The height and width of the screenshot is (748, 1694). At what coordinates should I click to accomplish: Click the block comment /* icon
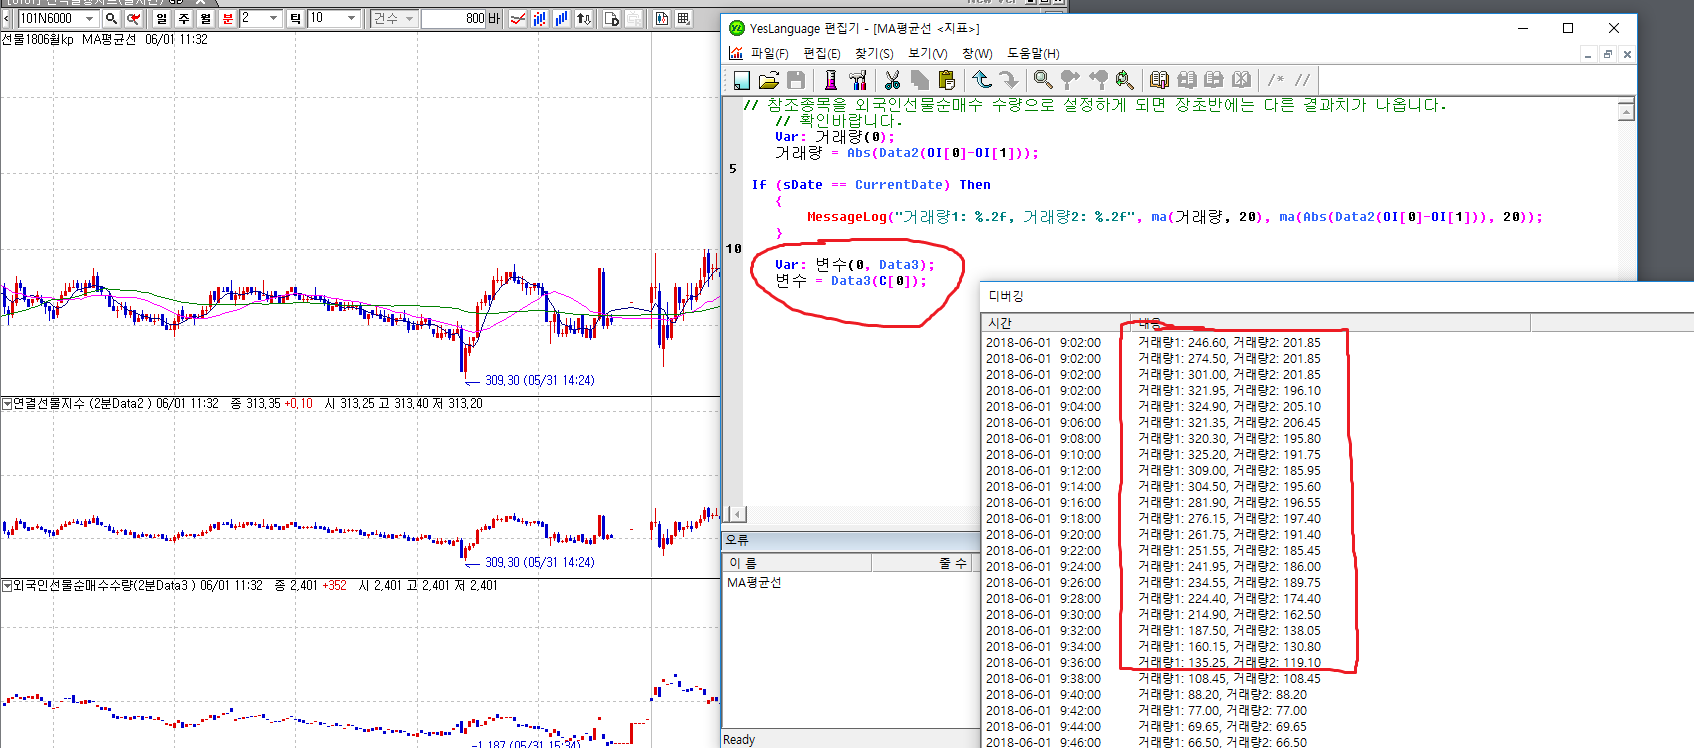(x=1276, y=80)
